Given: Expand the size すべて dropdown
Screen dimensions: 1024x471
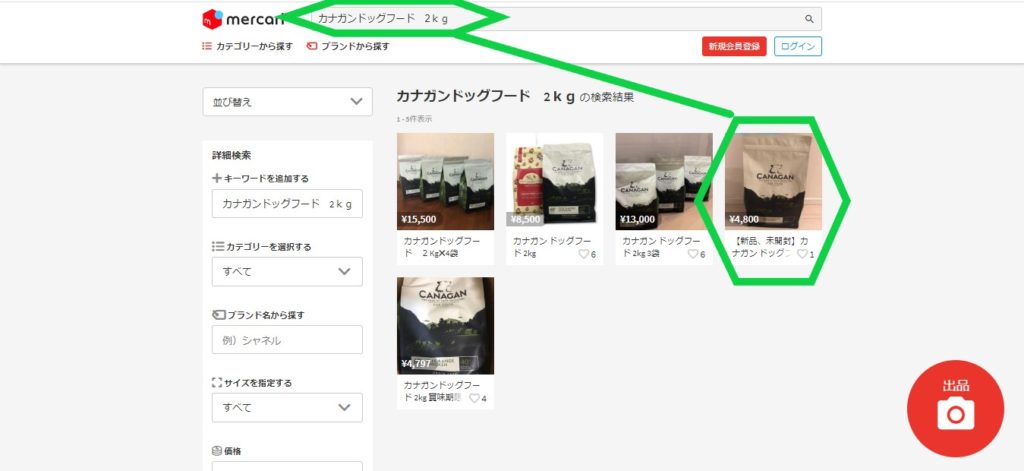Looking at the screenshot, I should pyautogui.click(x=287, y=407).
